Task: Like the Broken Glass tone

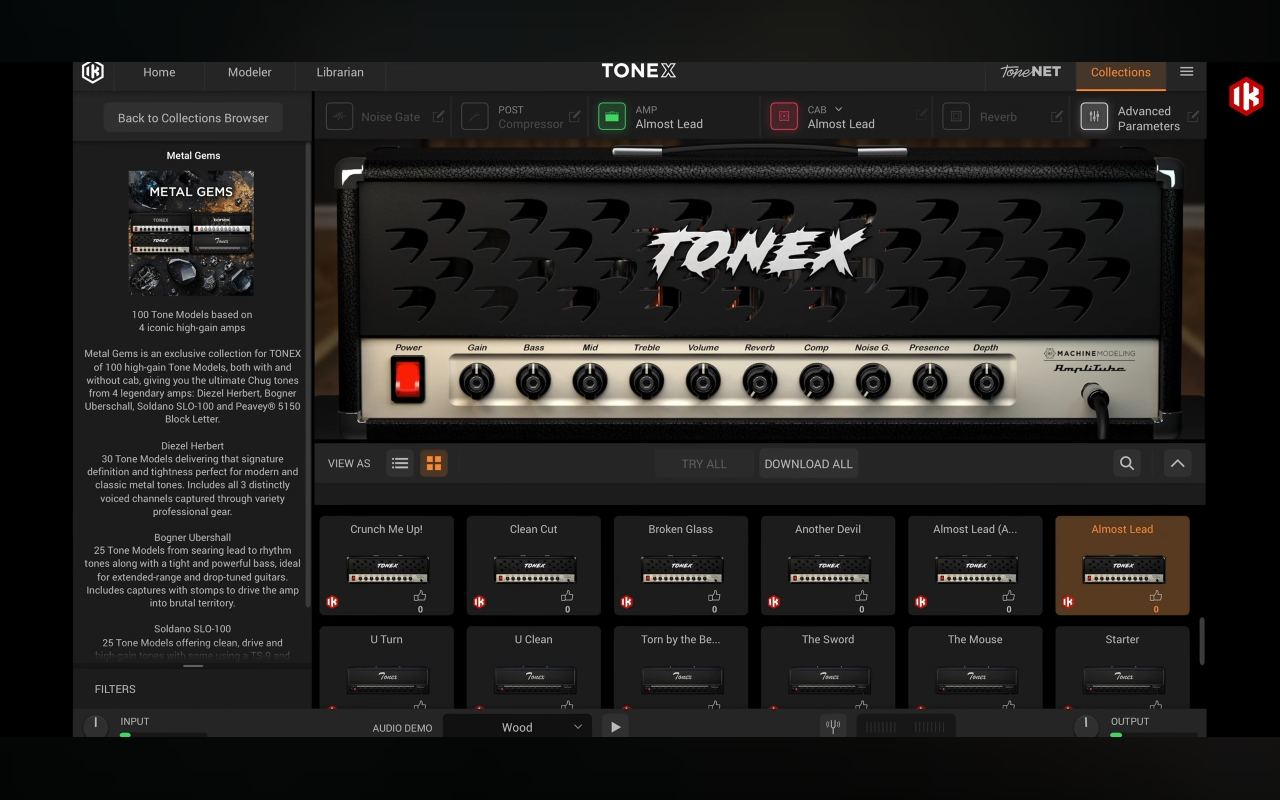Action: coord(714,596)
